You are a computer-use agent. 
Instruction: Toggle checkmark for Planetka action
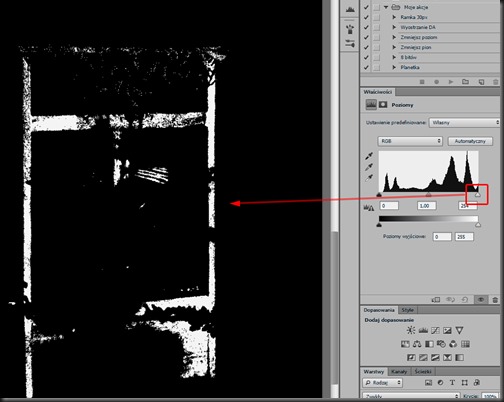point(366,67)
